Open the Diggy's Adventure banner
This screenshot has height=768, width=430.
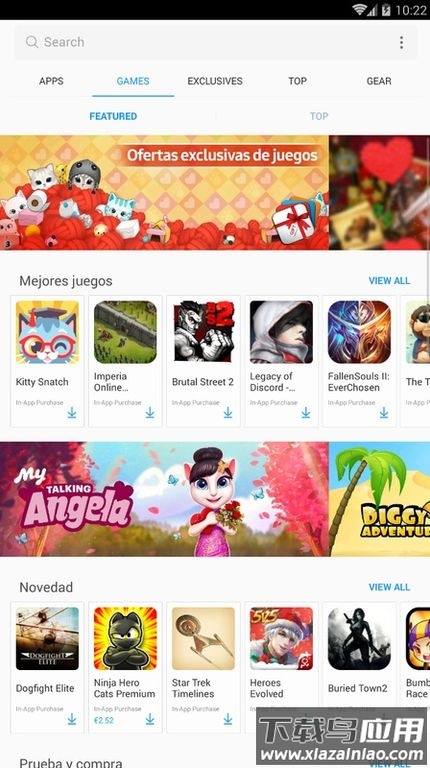coord(380,499)
